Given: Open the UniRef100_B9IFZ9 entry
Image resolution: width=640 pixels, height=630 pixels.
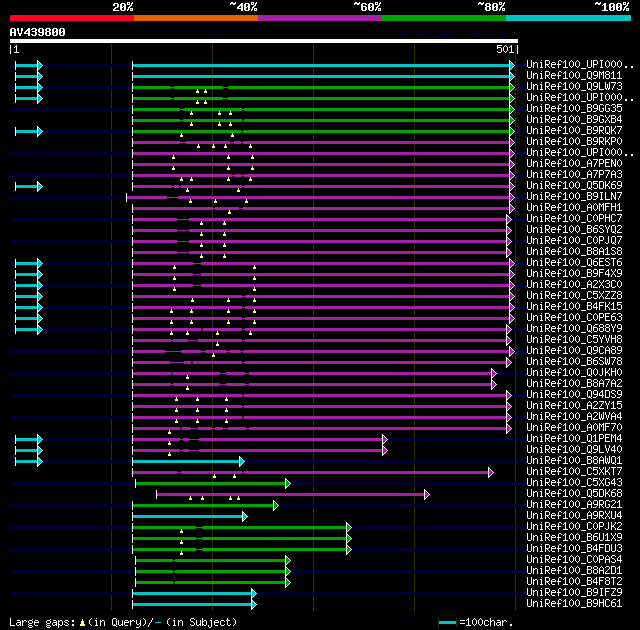Looking at the screenshot, I should pyautogui.click(x=574, y=593).
